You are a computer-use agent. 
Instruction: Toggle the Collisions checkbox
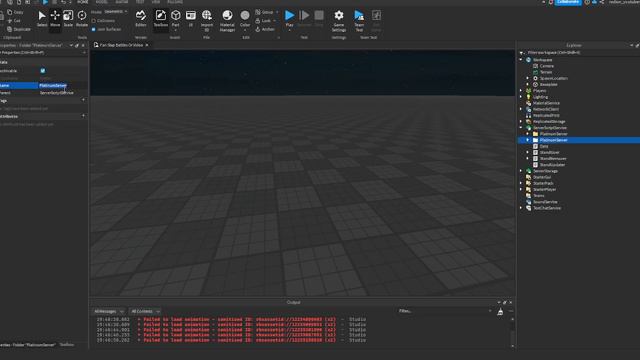point(93,21)
